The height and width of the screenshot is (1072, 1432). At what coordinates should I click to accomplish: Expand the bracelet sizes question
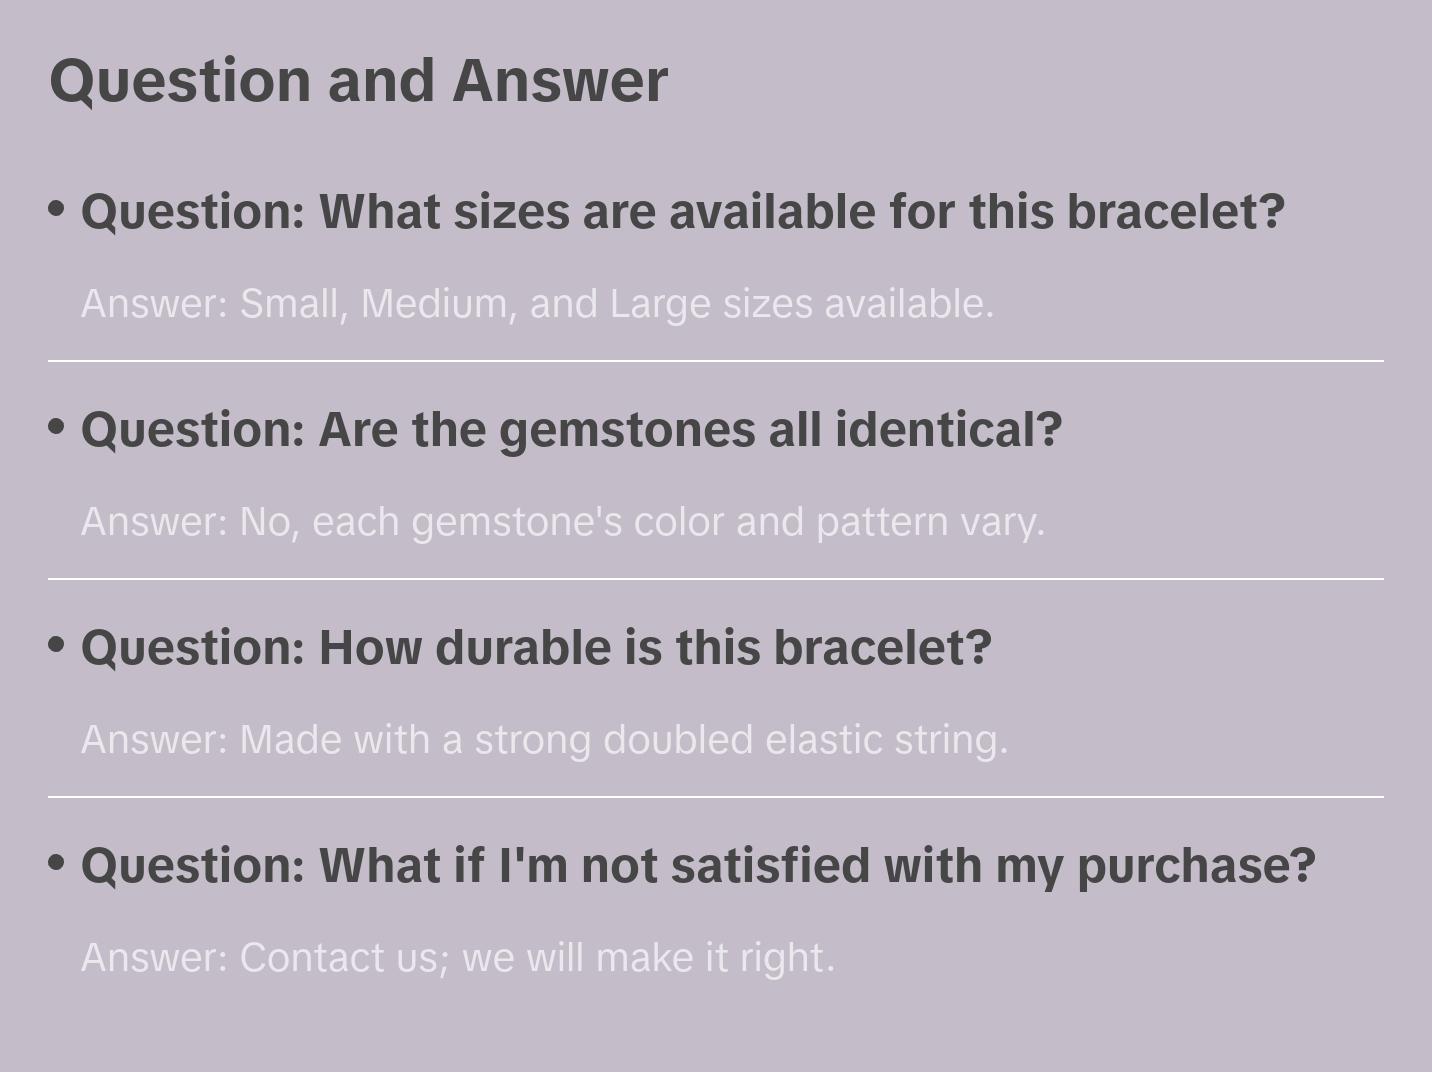682,212
